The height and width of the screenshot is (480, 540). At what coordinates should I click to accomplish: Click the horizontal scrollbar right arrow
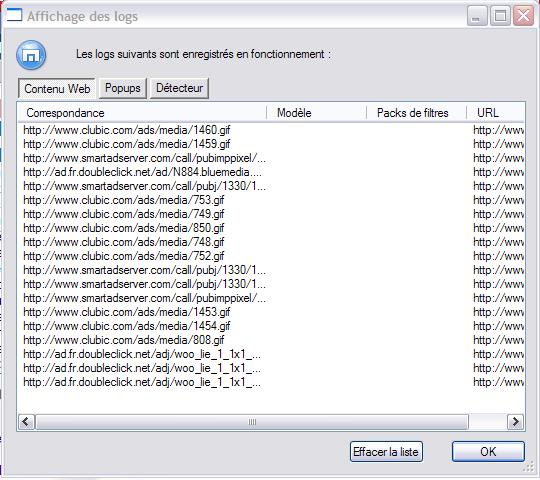516,422
